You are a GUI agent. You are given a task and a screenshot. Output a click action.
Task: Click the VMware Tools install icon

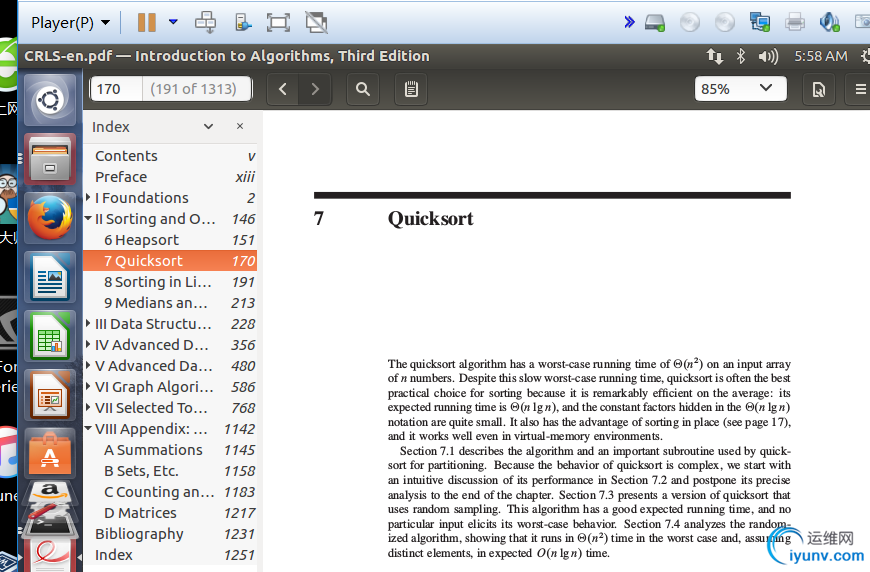click(x=242, y=23)
